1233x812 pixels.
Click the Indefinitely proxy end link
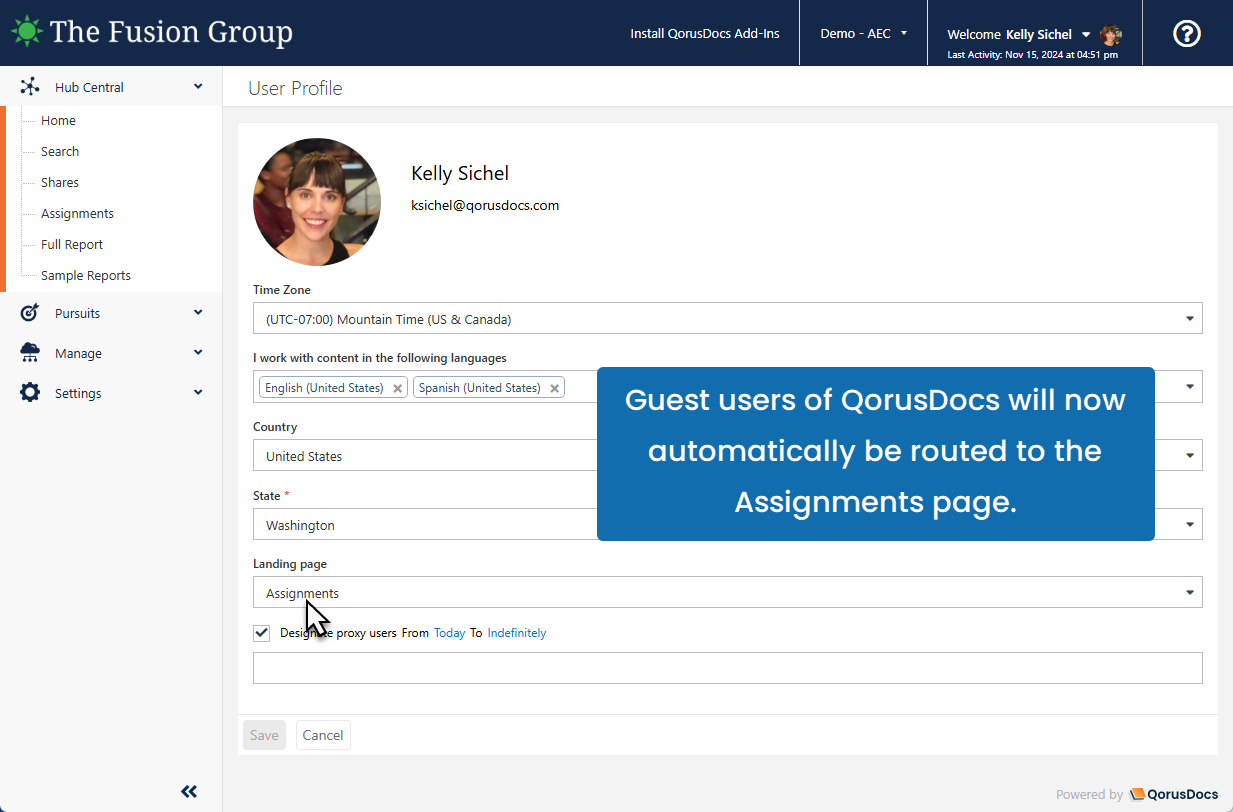pos(517,633)
